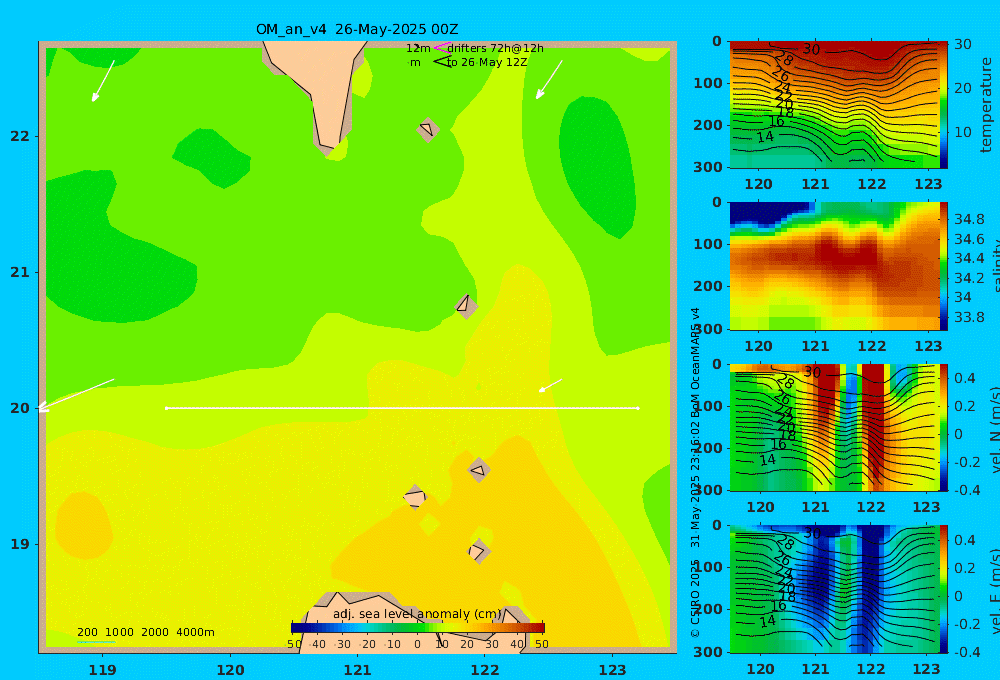Click the 'to 26 May 12Z' legend text

coord(487,62)
